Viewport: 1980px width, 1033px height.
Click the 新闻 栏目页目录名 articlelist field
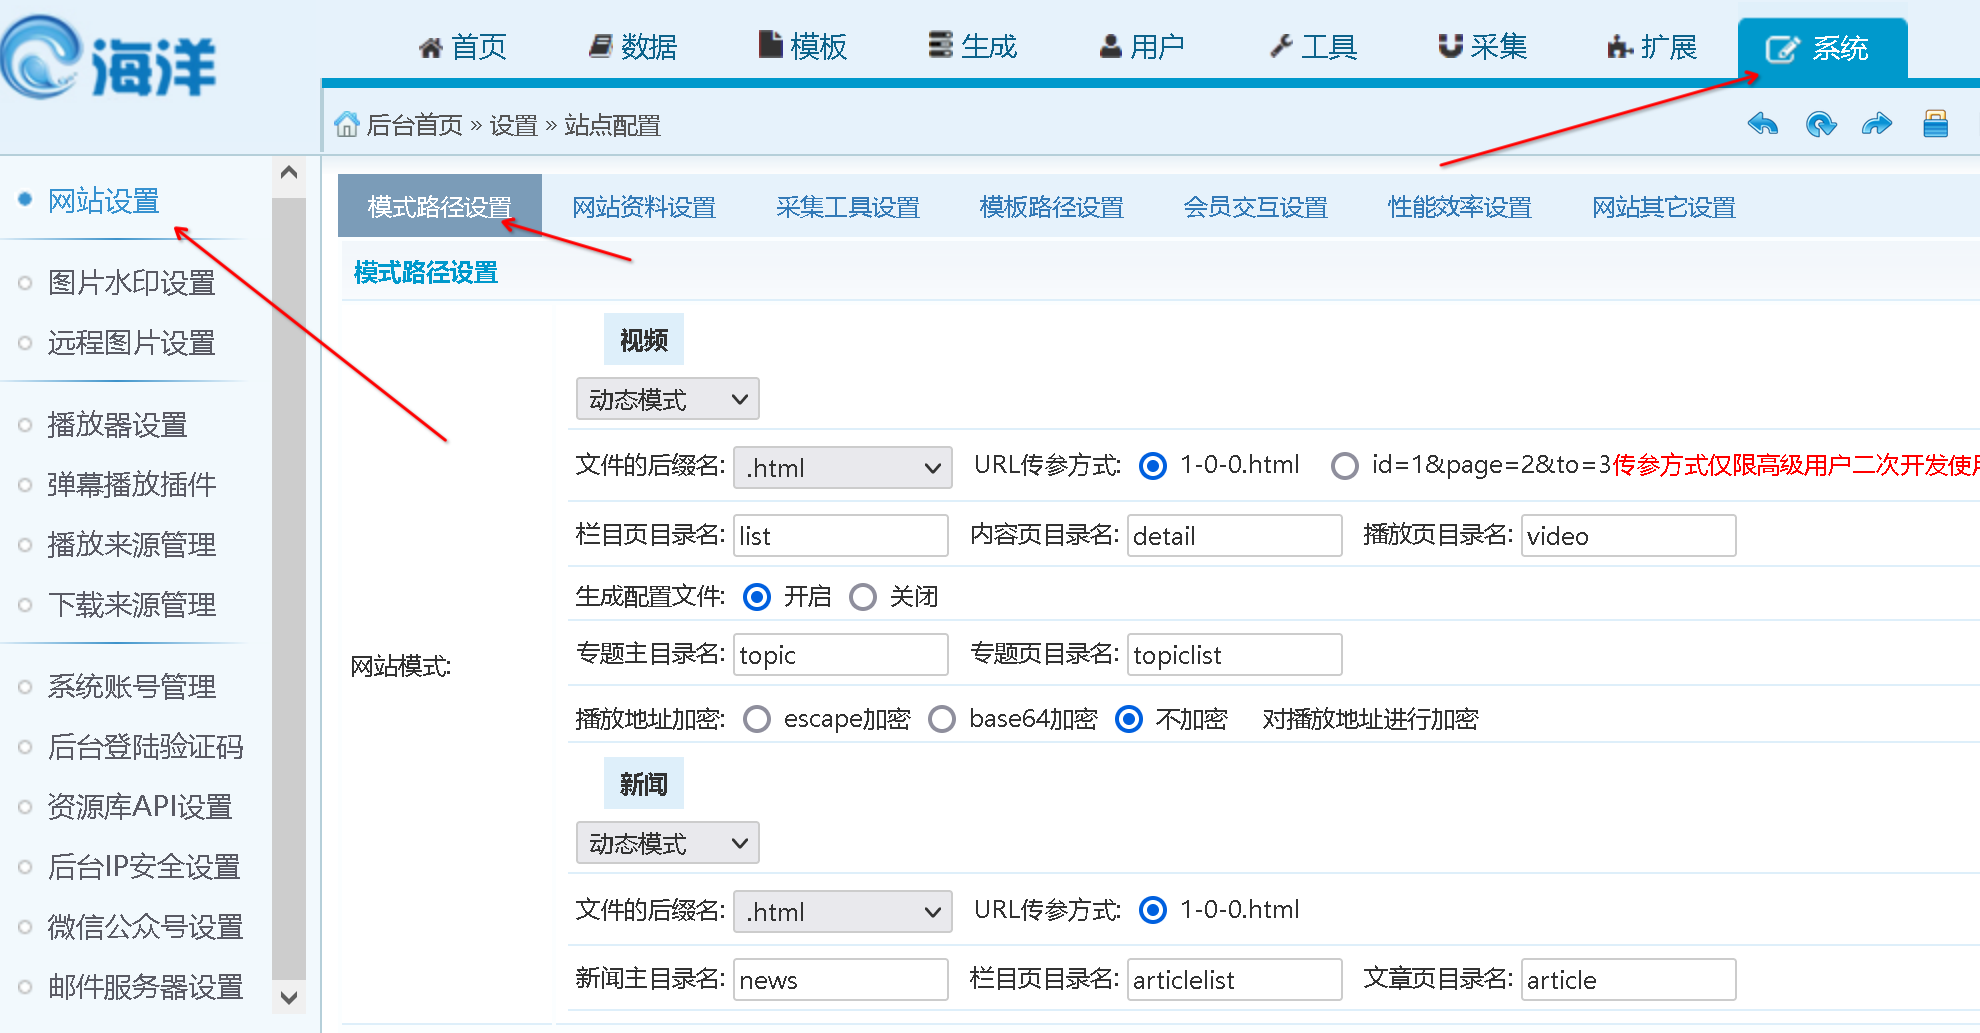(x=1235, y=979)
